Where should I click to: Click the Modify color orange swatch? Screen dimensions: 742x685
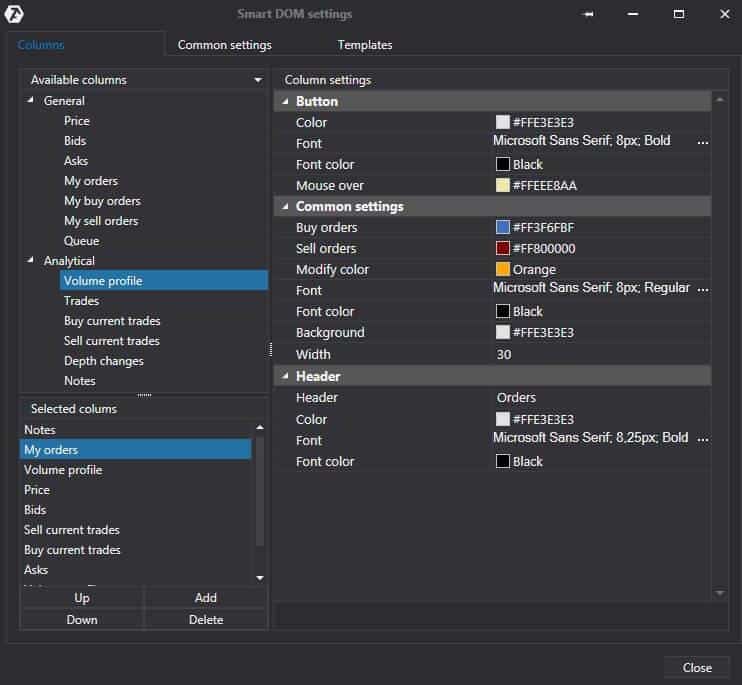tap(503, 270)
